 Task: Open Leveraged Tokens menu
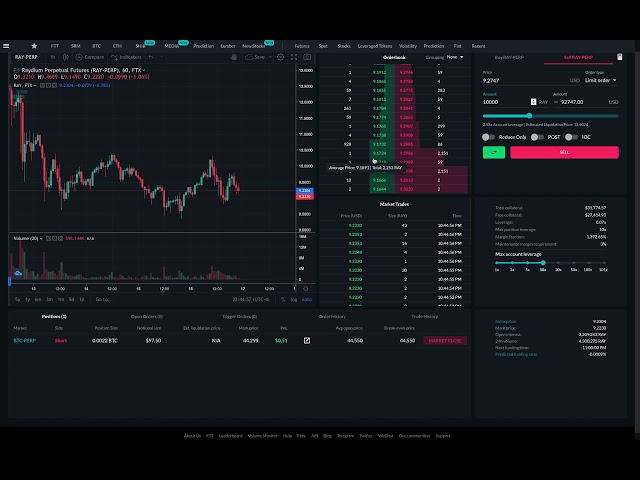click(x=375, y=46)
